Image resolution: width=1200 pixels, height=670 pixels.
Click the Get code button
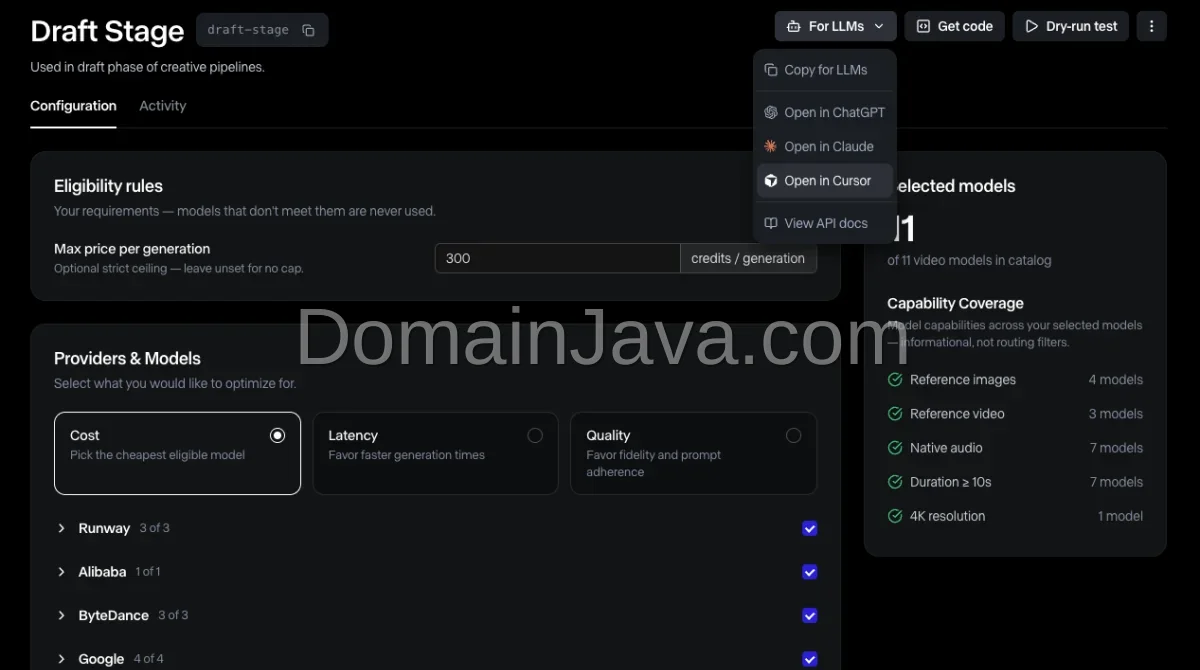(954, 26)
